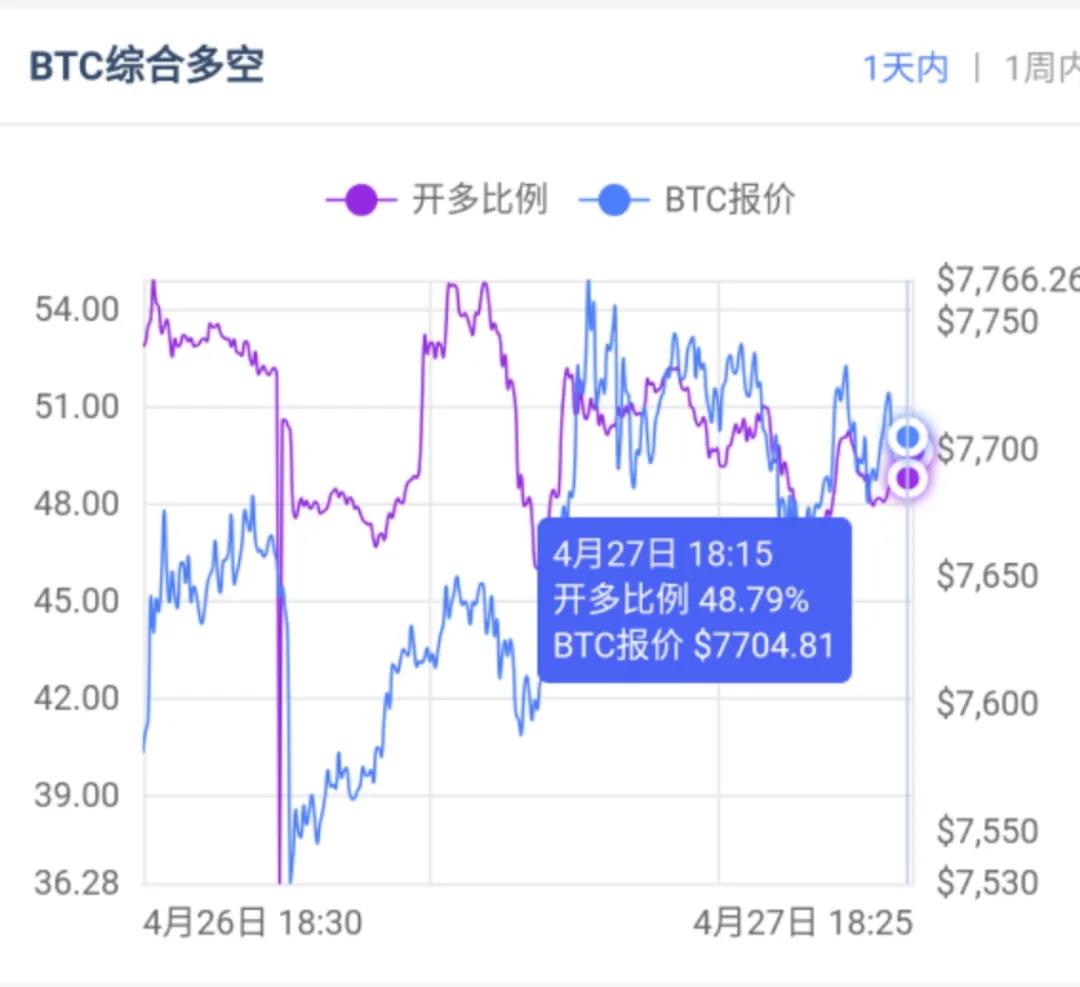Click the BTC报价 $7704.81 text in tooltip

tap(693, 646)
